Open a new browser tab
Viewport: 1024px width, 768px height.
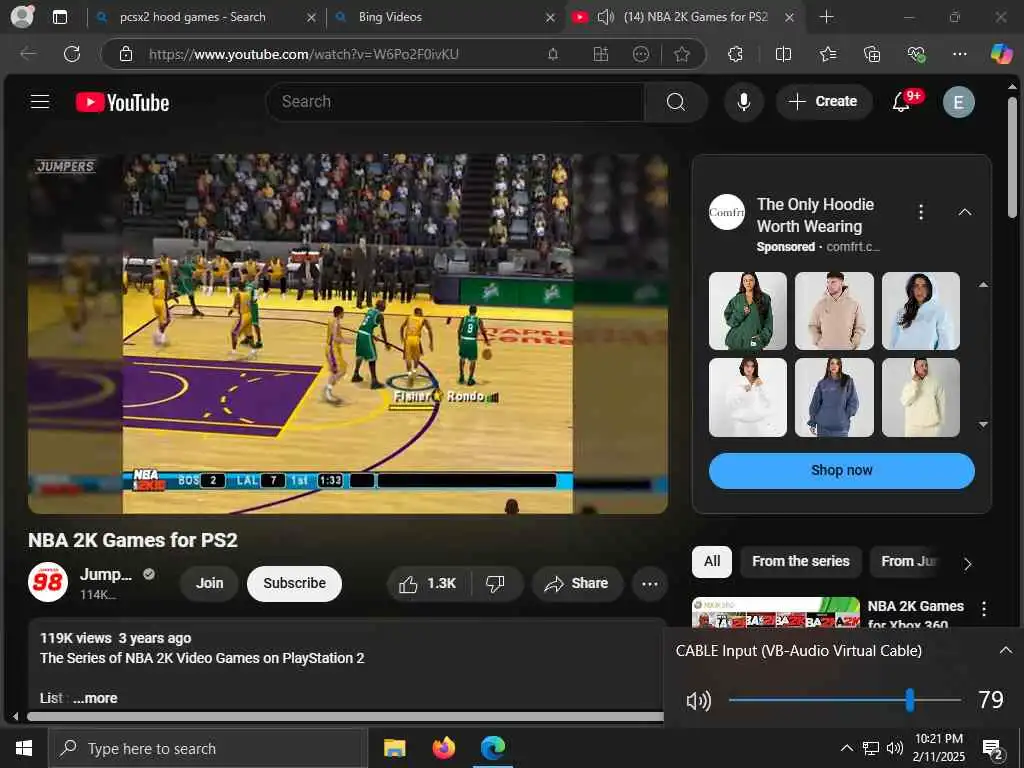[x=826, y=17]
